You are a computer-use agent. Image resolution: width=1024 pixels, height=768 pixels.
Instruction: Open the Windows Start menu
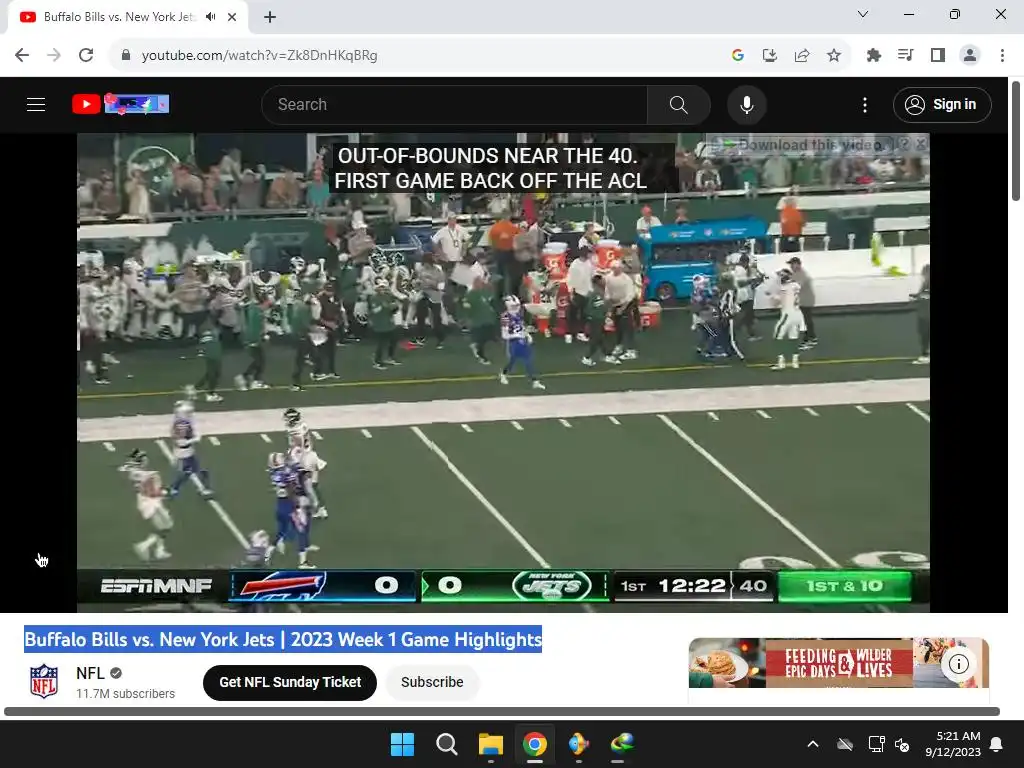click(402, 744)
